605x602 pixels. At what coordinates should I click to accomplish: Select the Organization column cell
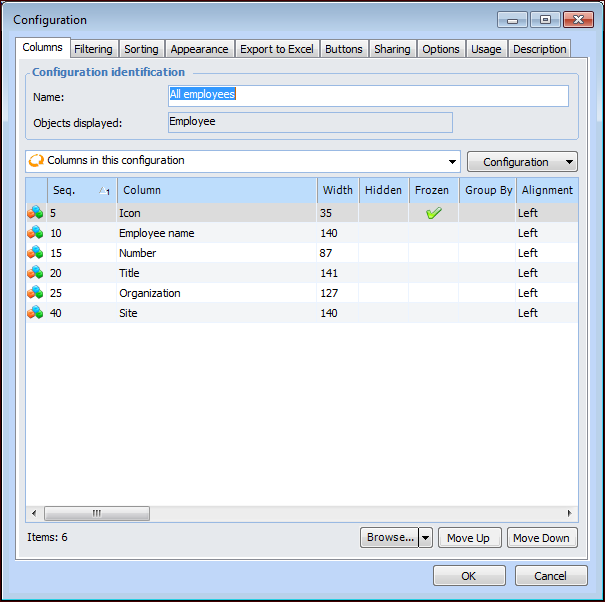217,293
